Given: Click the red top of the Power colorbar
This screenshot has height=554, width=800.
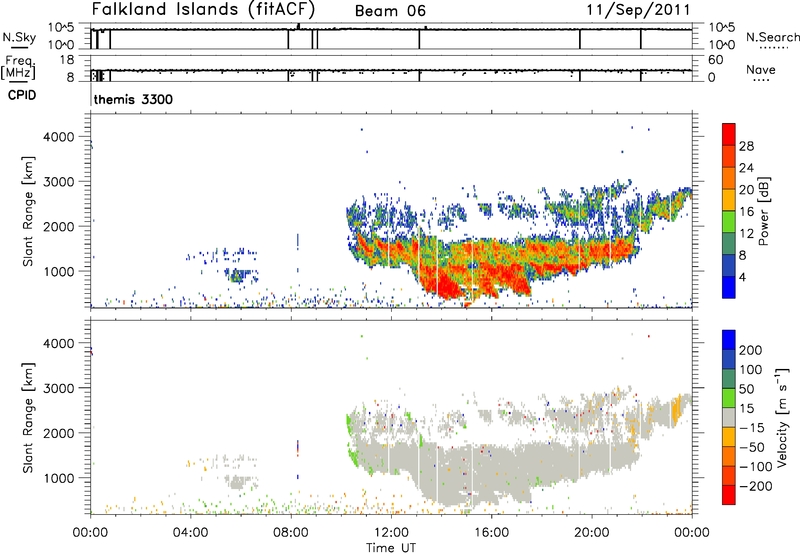Looking at the screenshot, I should tap(729, 134).
